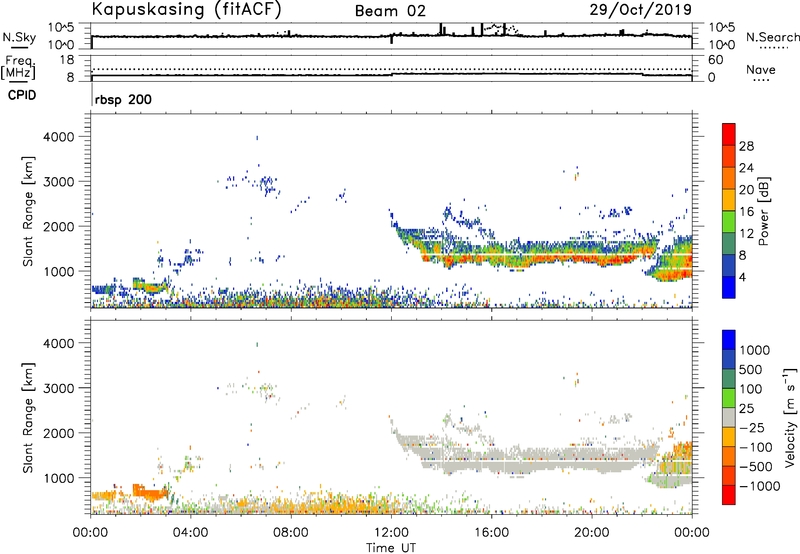This screenshot has width=800, height=554.
Task: Click the 4000 tick on the power panel axis
Action: 59,137
